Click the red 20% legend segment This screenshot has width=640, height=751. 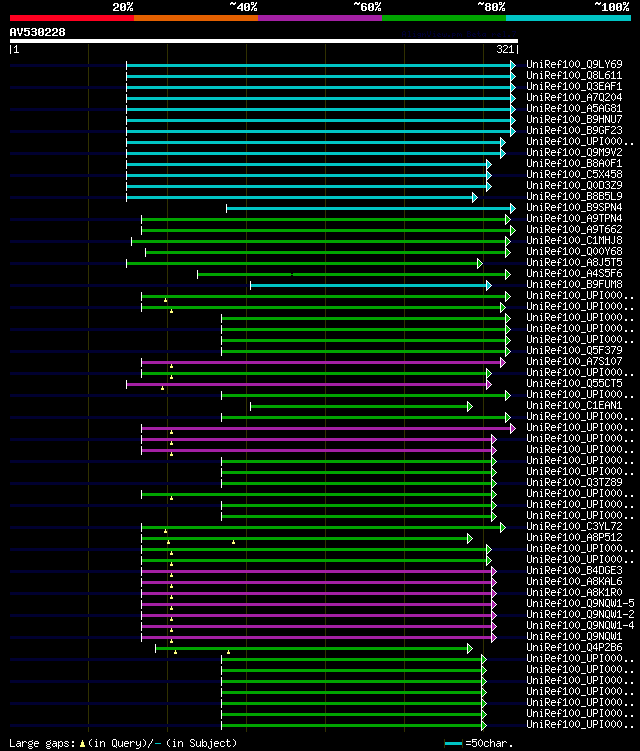click(x=72, y=18)
